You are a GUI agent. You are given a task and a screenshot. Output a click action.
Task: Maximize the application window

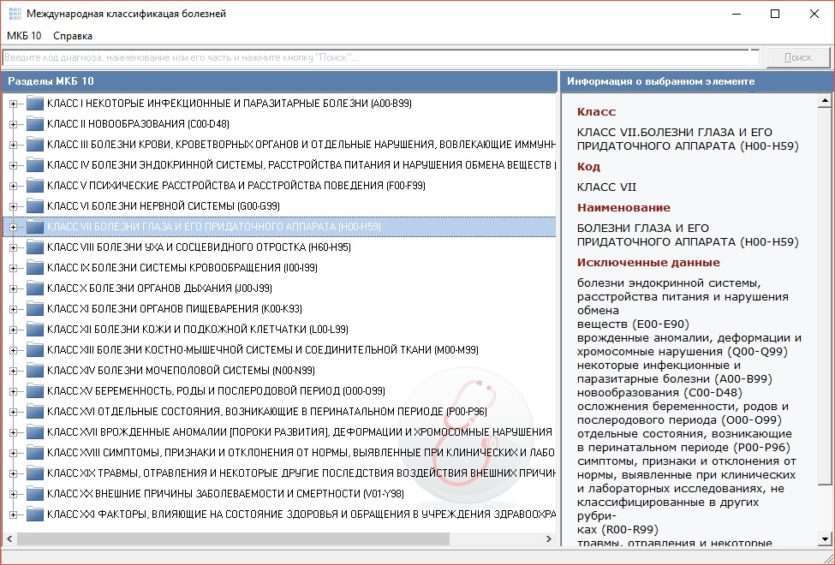pyautogui.click(x=775, y=14)
